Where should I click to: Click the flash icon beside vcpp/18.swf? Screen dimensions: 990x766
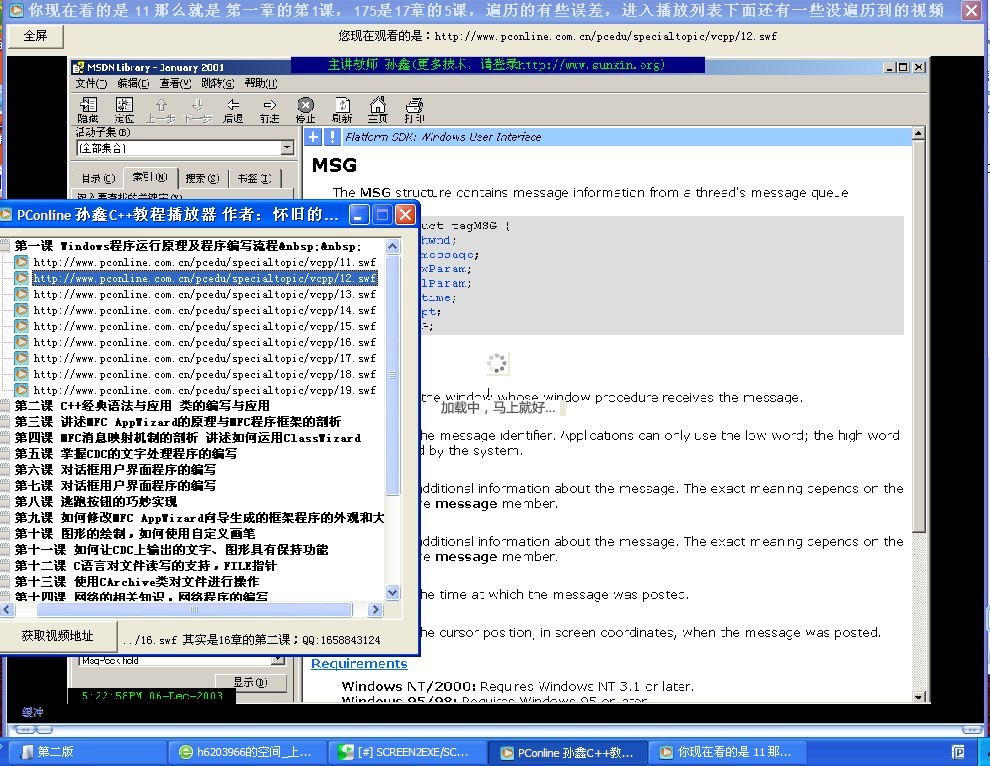coord(21,374)
